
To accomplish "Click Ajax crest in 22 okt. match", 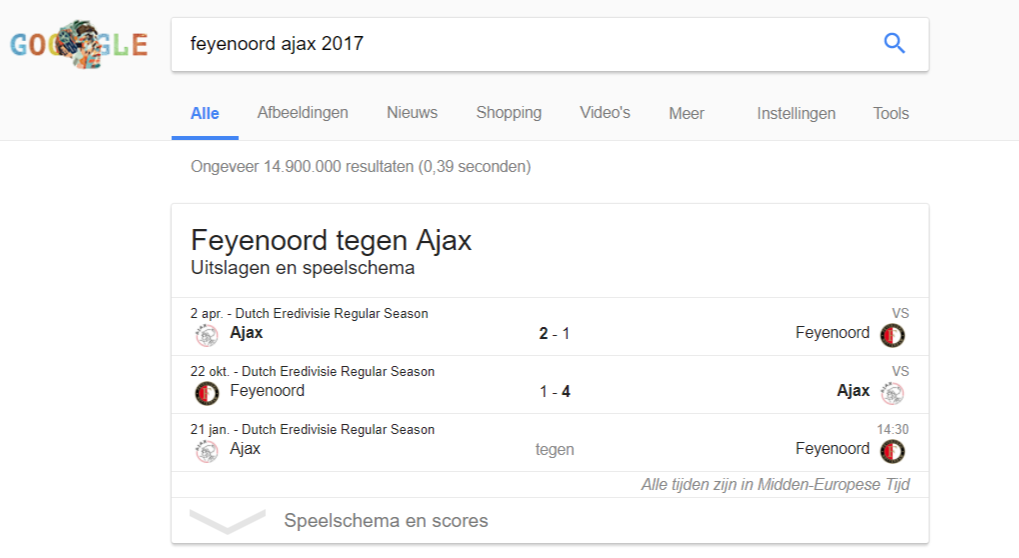I will click(892, 393).
